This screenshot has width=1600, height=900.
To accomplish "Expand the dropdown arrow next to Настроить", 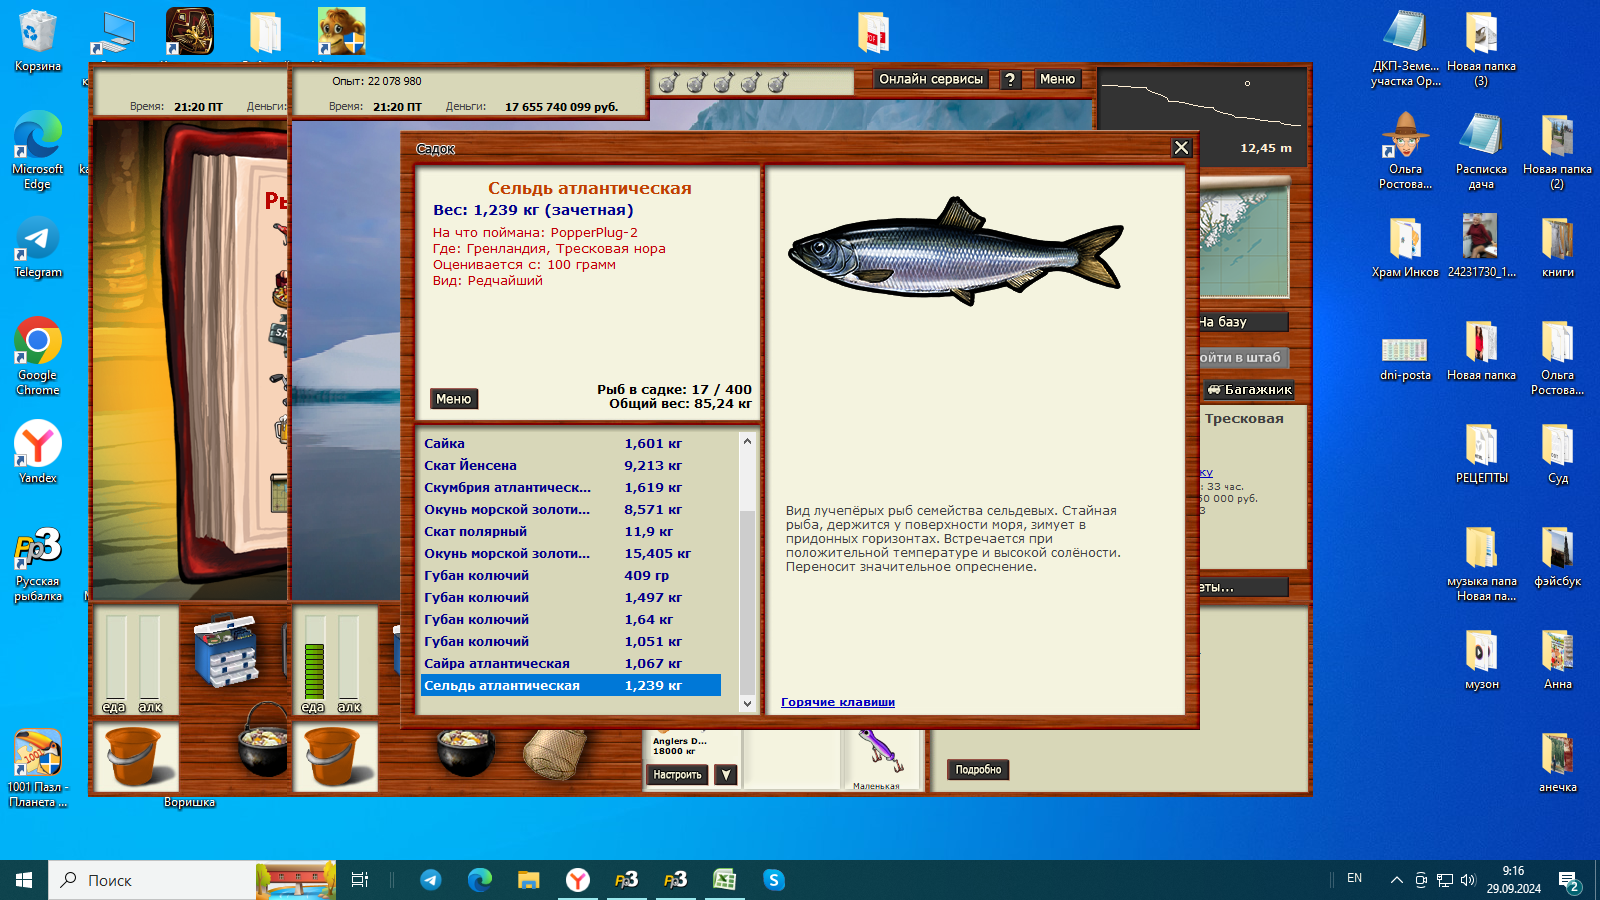I will pos(727,775).
